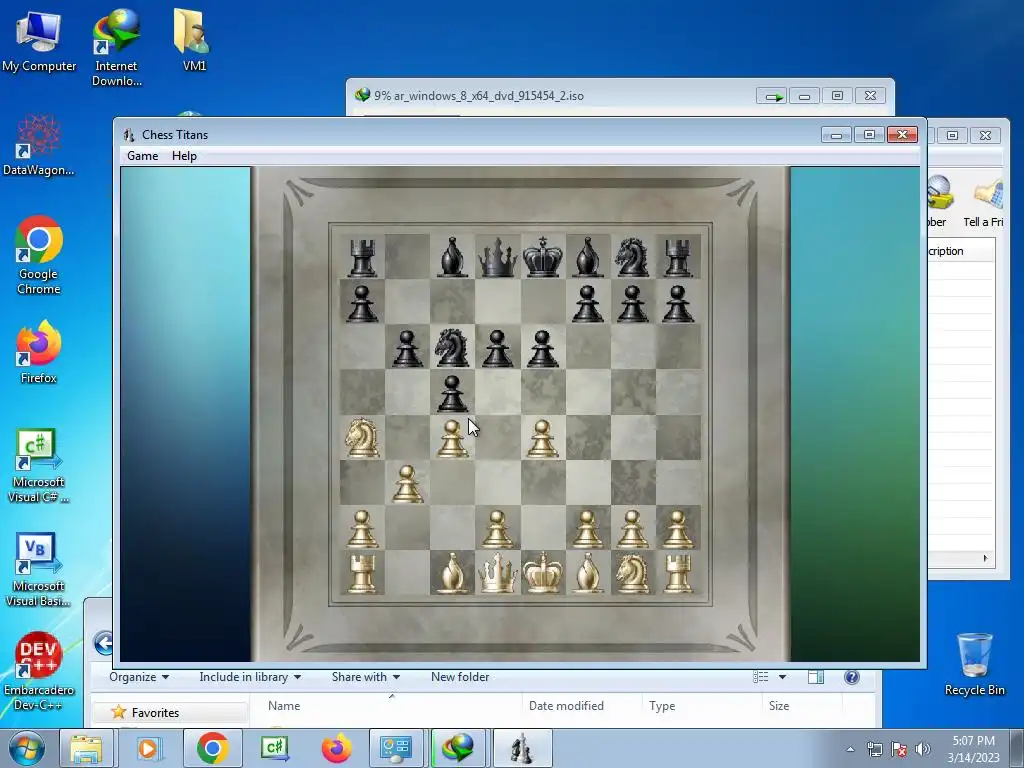Launch Firefox from desktop shortcut
Viewport: 1024px width, 768px height.
39,353
